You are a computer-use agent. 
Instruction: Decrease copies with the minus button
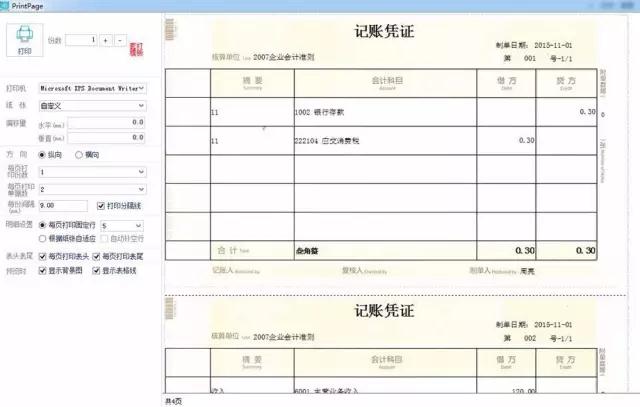tap(120, 39)
